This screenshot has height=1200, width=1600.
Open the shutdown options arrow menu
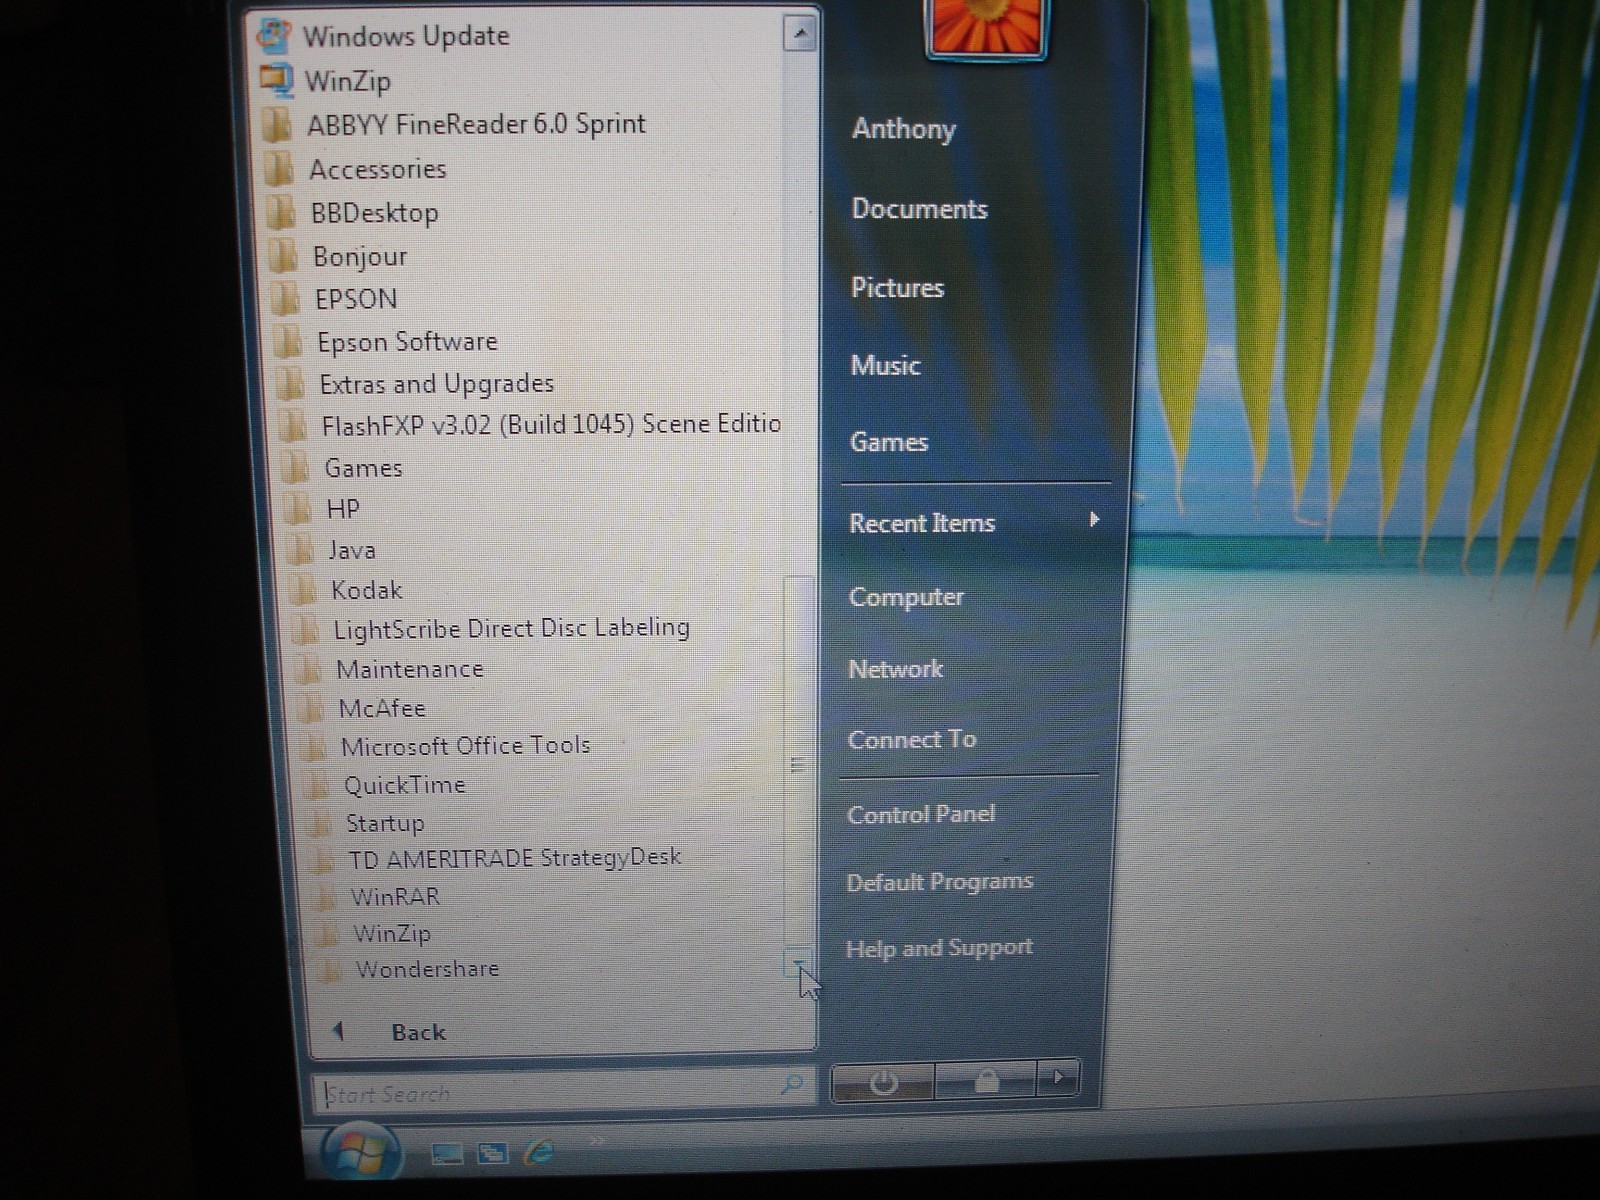(x=1058, y=1078)
